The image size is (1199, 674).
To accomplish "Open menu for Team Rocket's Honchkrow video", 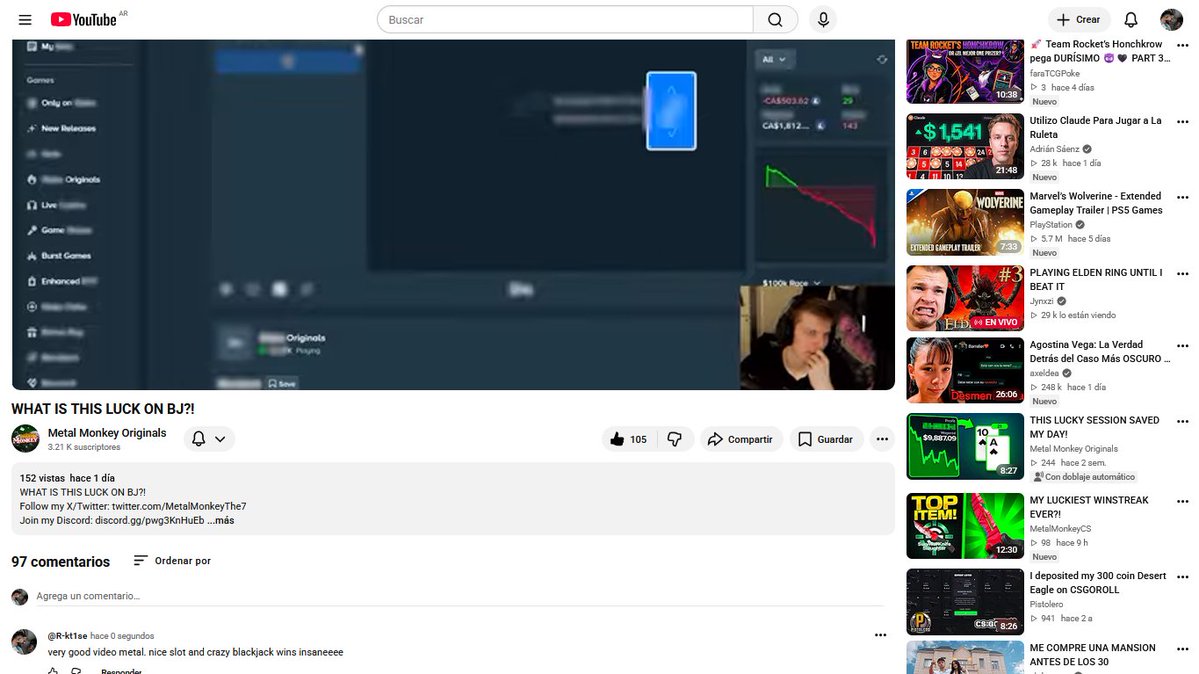I will (1183, 45).
